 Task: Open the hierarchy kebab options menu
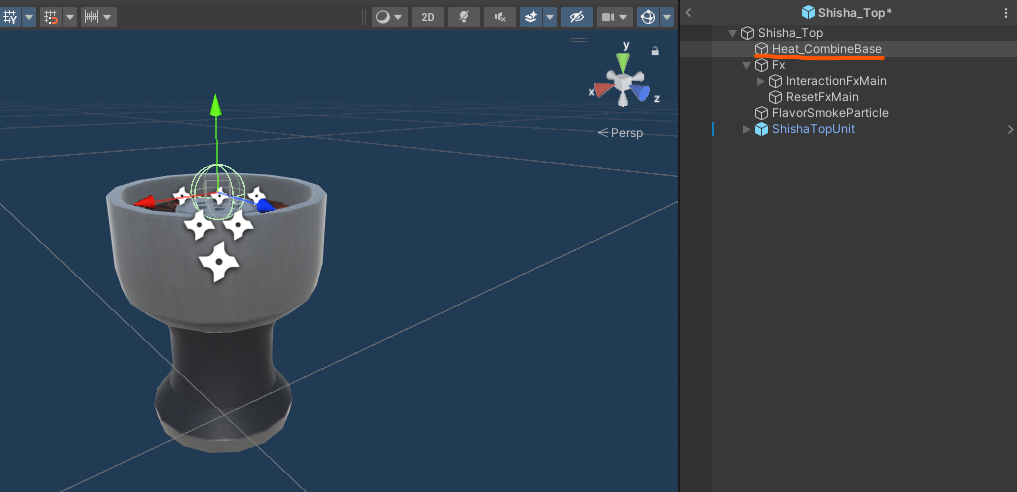[1006, 12]
